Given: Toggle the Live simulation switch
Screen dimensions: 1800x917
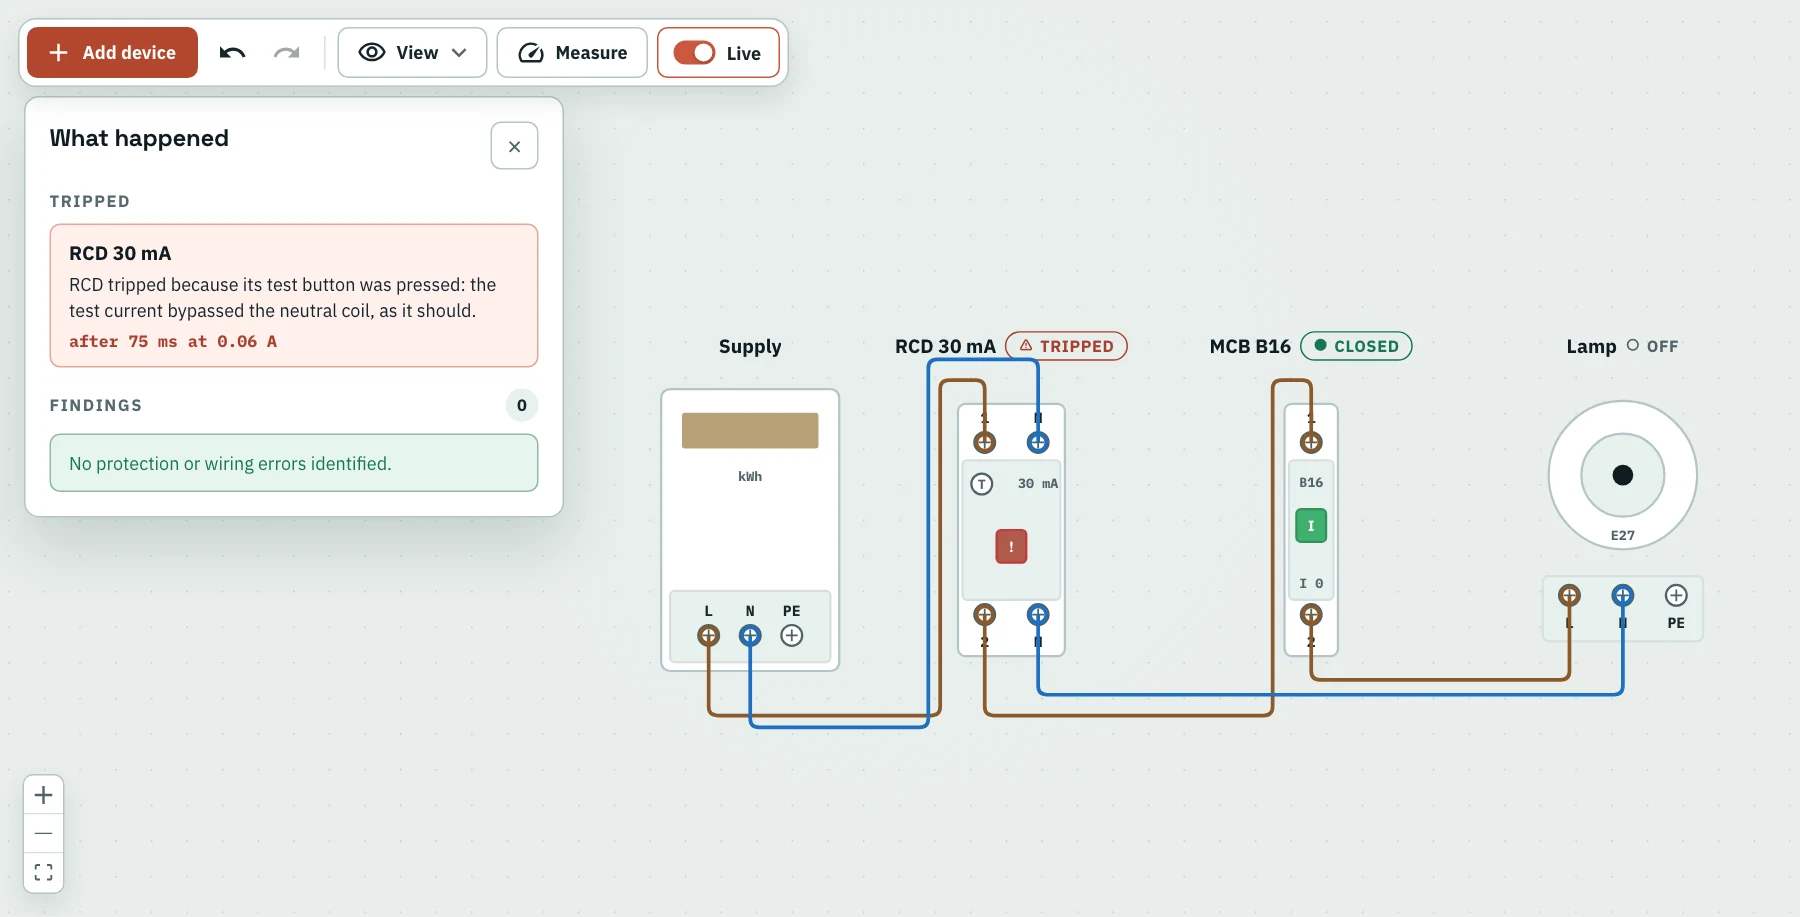Looking at the screenshot, I should coord(718,53).
